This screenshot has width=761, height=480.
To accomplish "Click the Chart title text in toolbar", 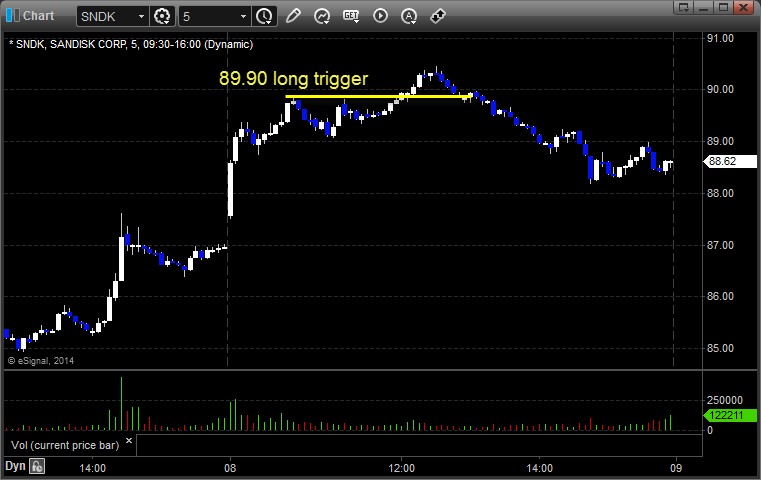I will (38, 16).
